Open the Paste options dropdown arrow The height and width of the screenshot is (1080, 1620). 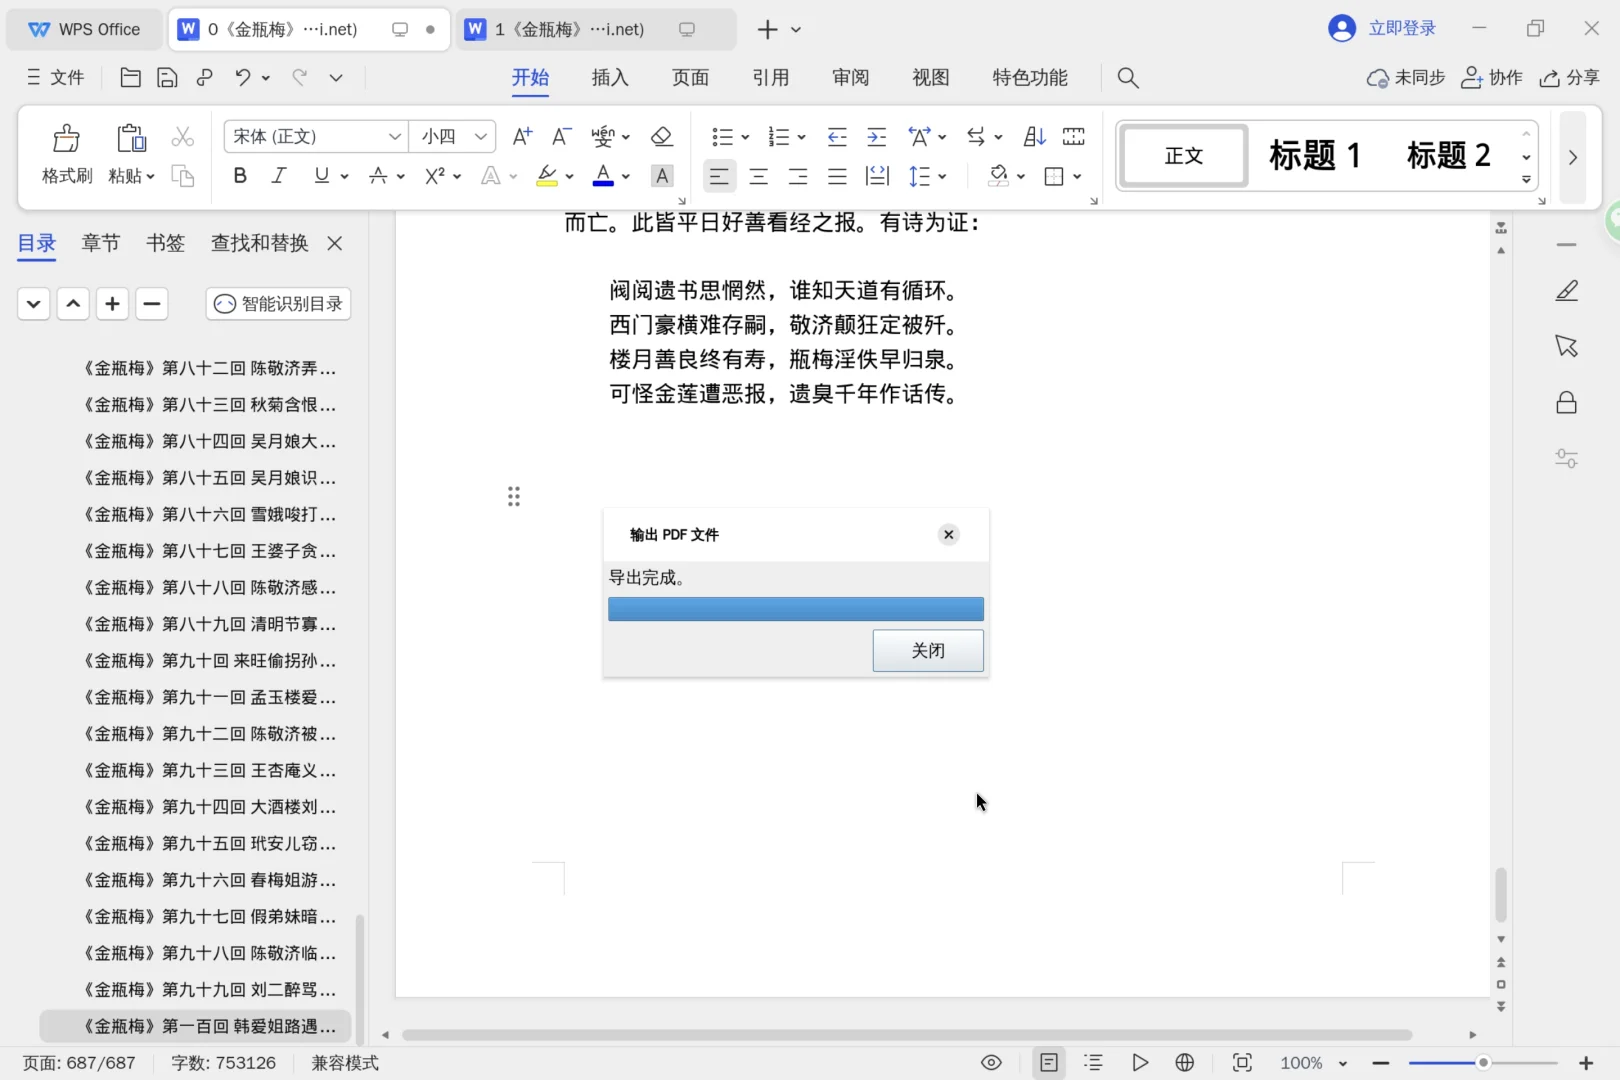[151, 177]
